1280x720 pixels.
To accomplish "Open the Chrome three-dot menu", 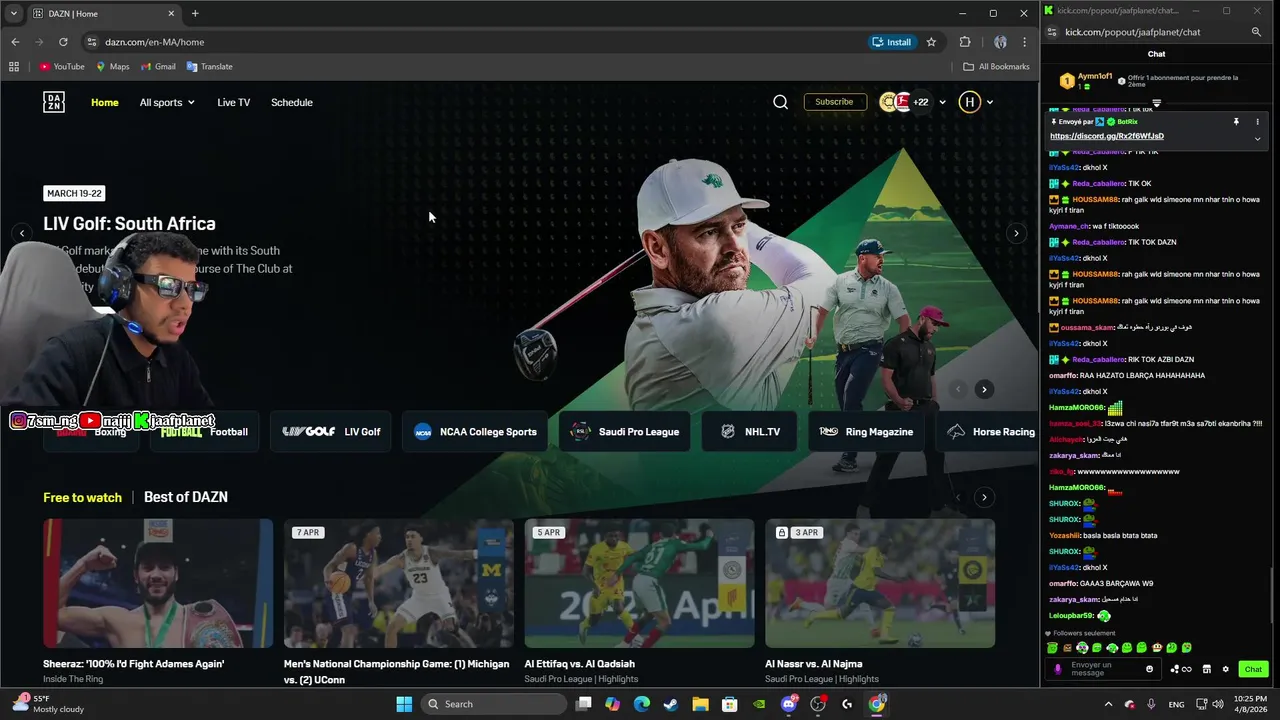I will tap(1024, 42).
